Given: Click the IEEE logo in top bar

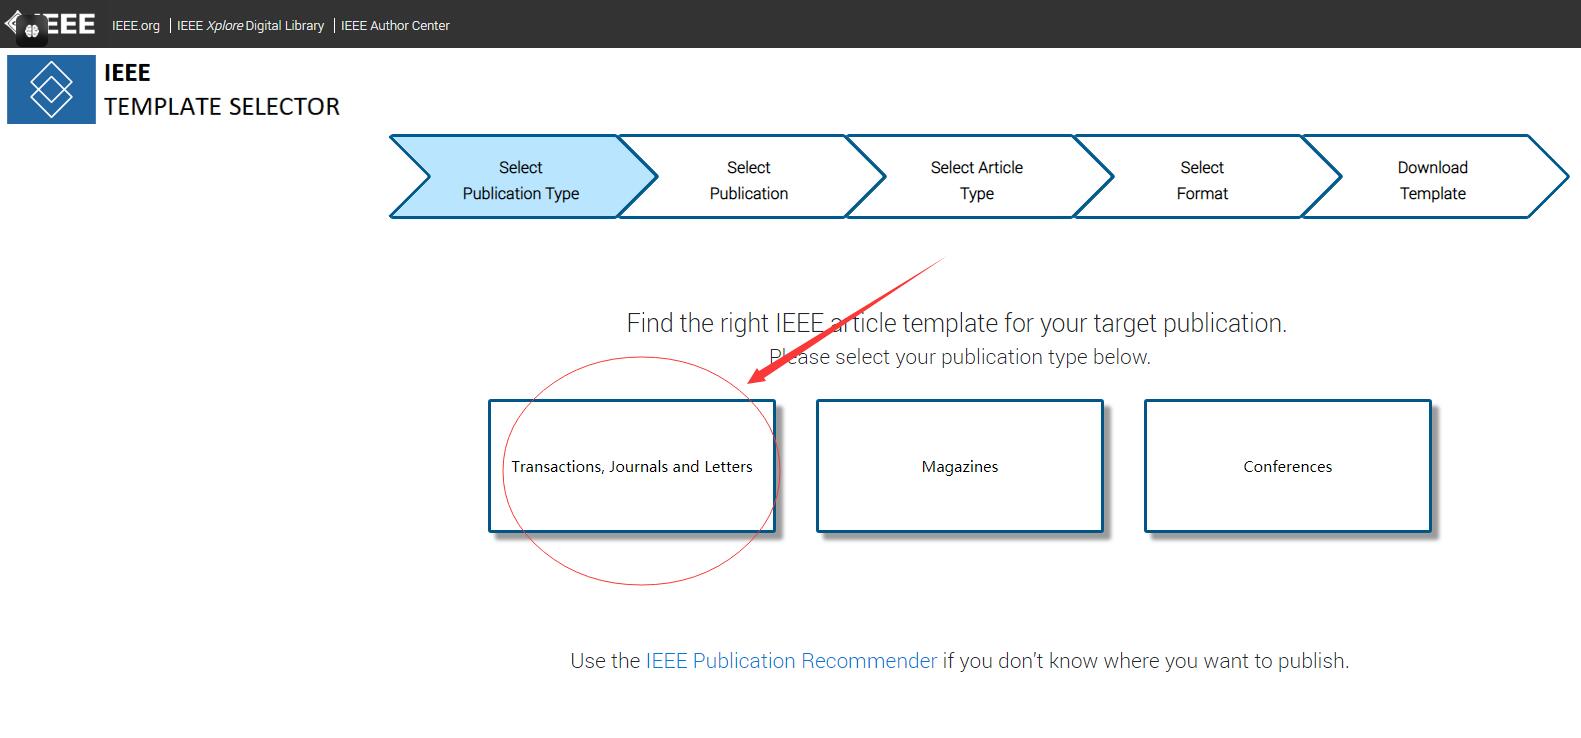Looking at the screenshot, I should click(x=50, y=24).
